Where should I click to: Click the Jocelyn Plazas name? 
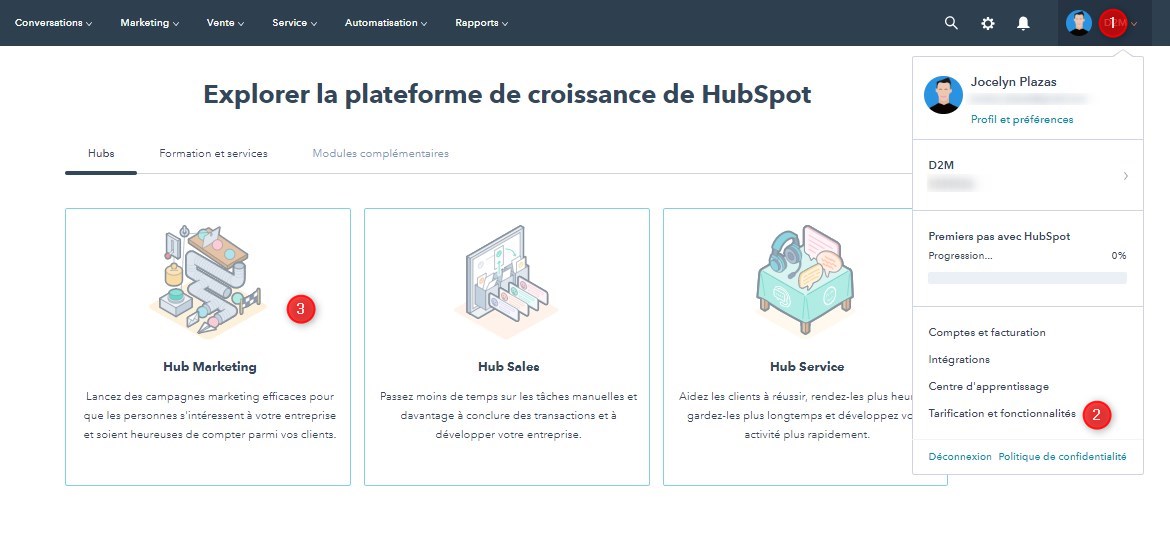(1013, 82)
